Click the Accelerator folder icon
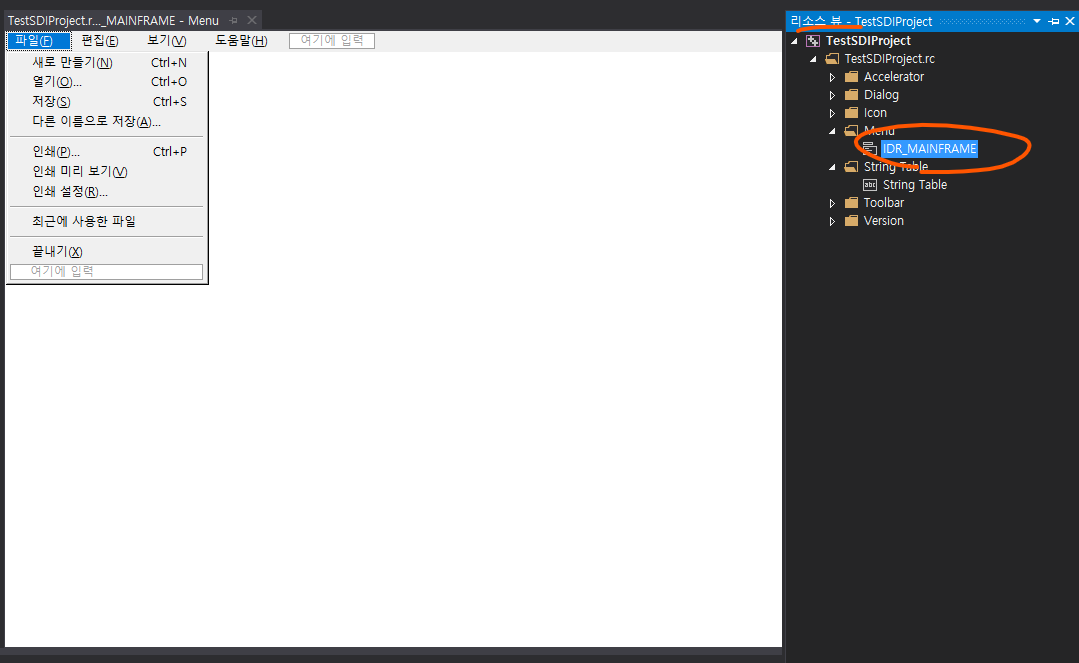 851,76
